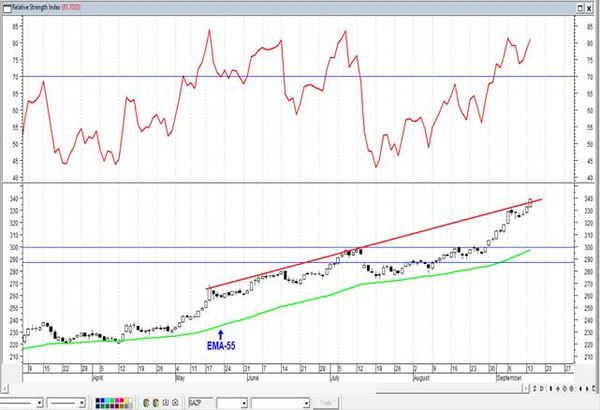
Task: Click the May label on date axis
Action: [180, 378]
